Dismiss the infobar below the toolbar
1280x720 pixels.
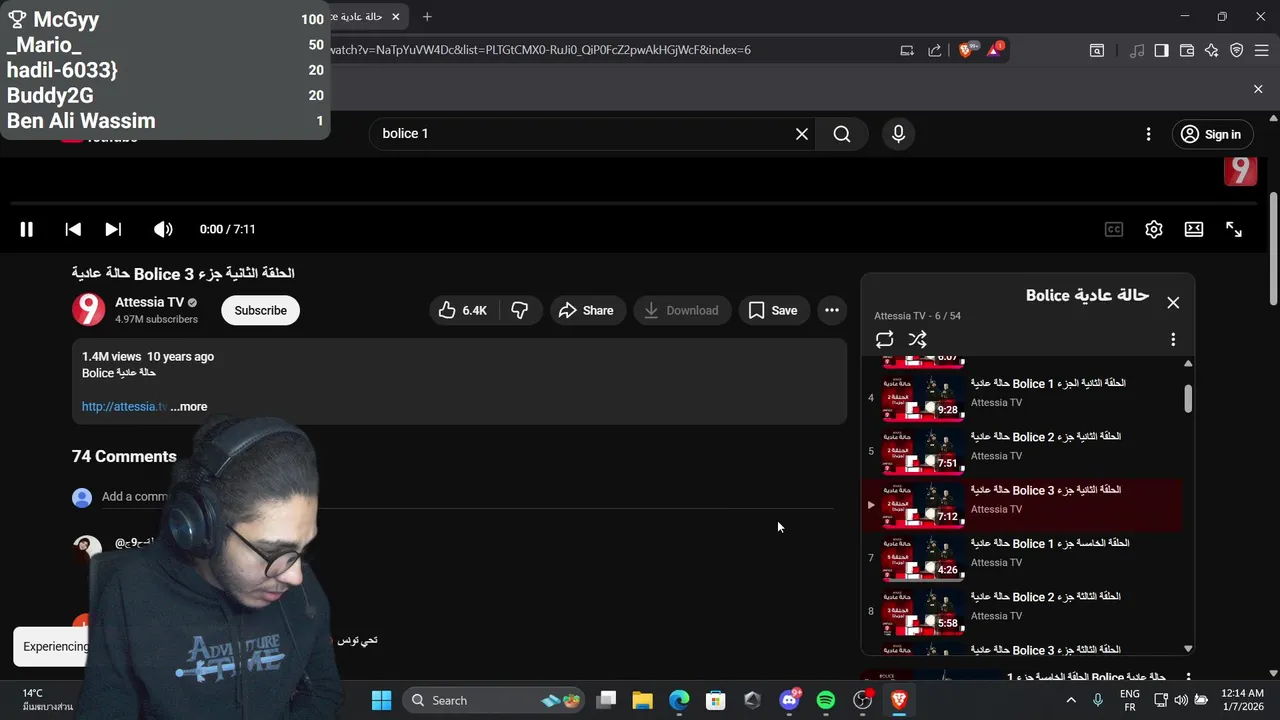1258,89
